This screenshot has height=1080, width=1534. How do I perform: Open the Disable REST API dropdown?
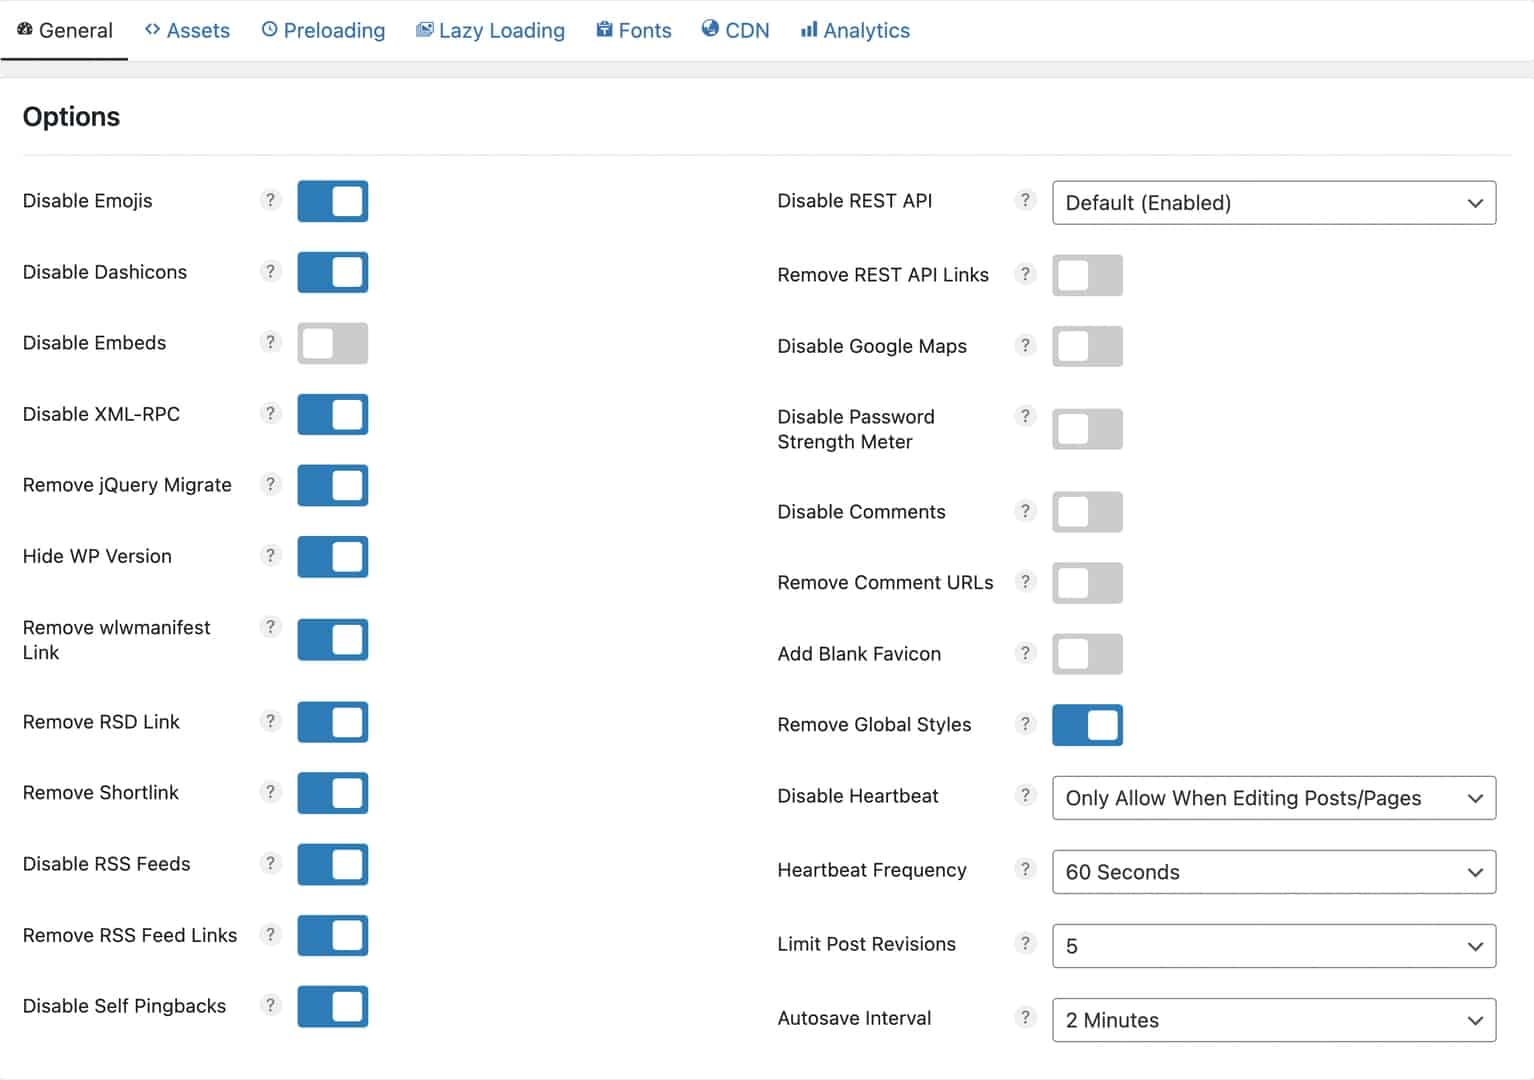coord(1274,203)
